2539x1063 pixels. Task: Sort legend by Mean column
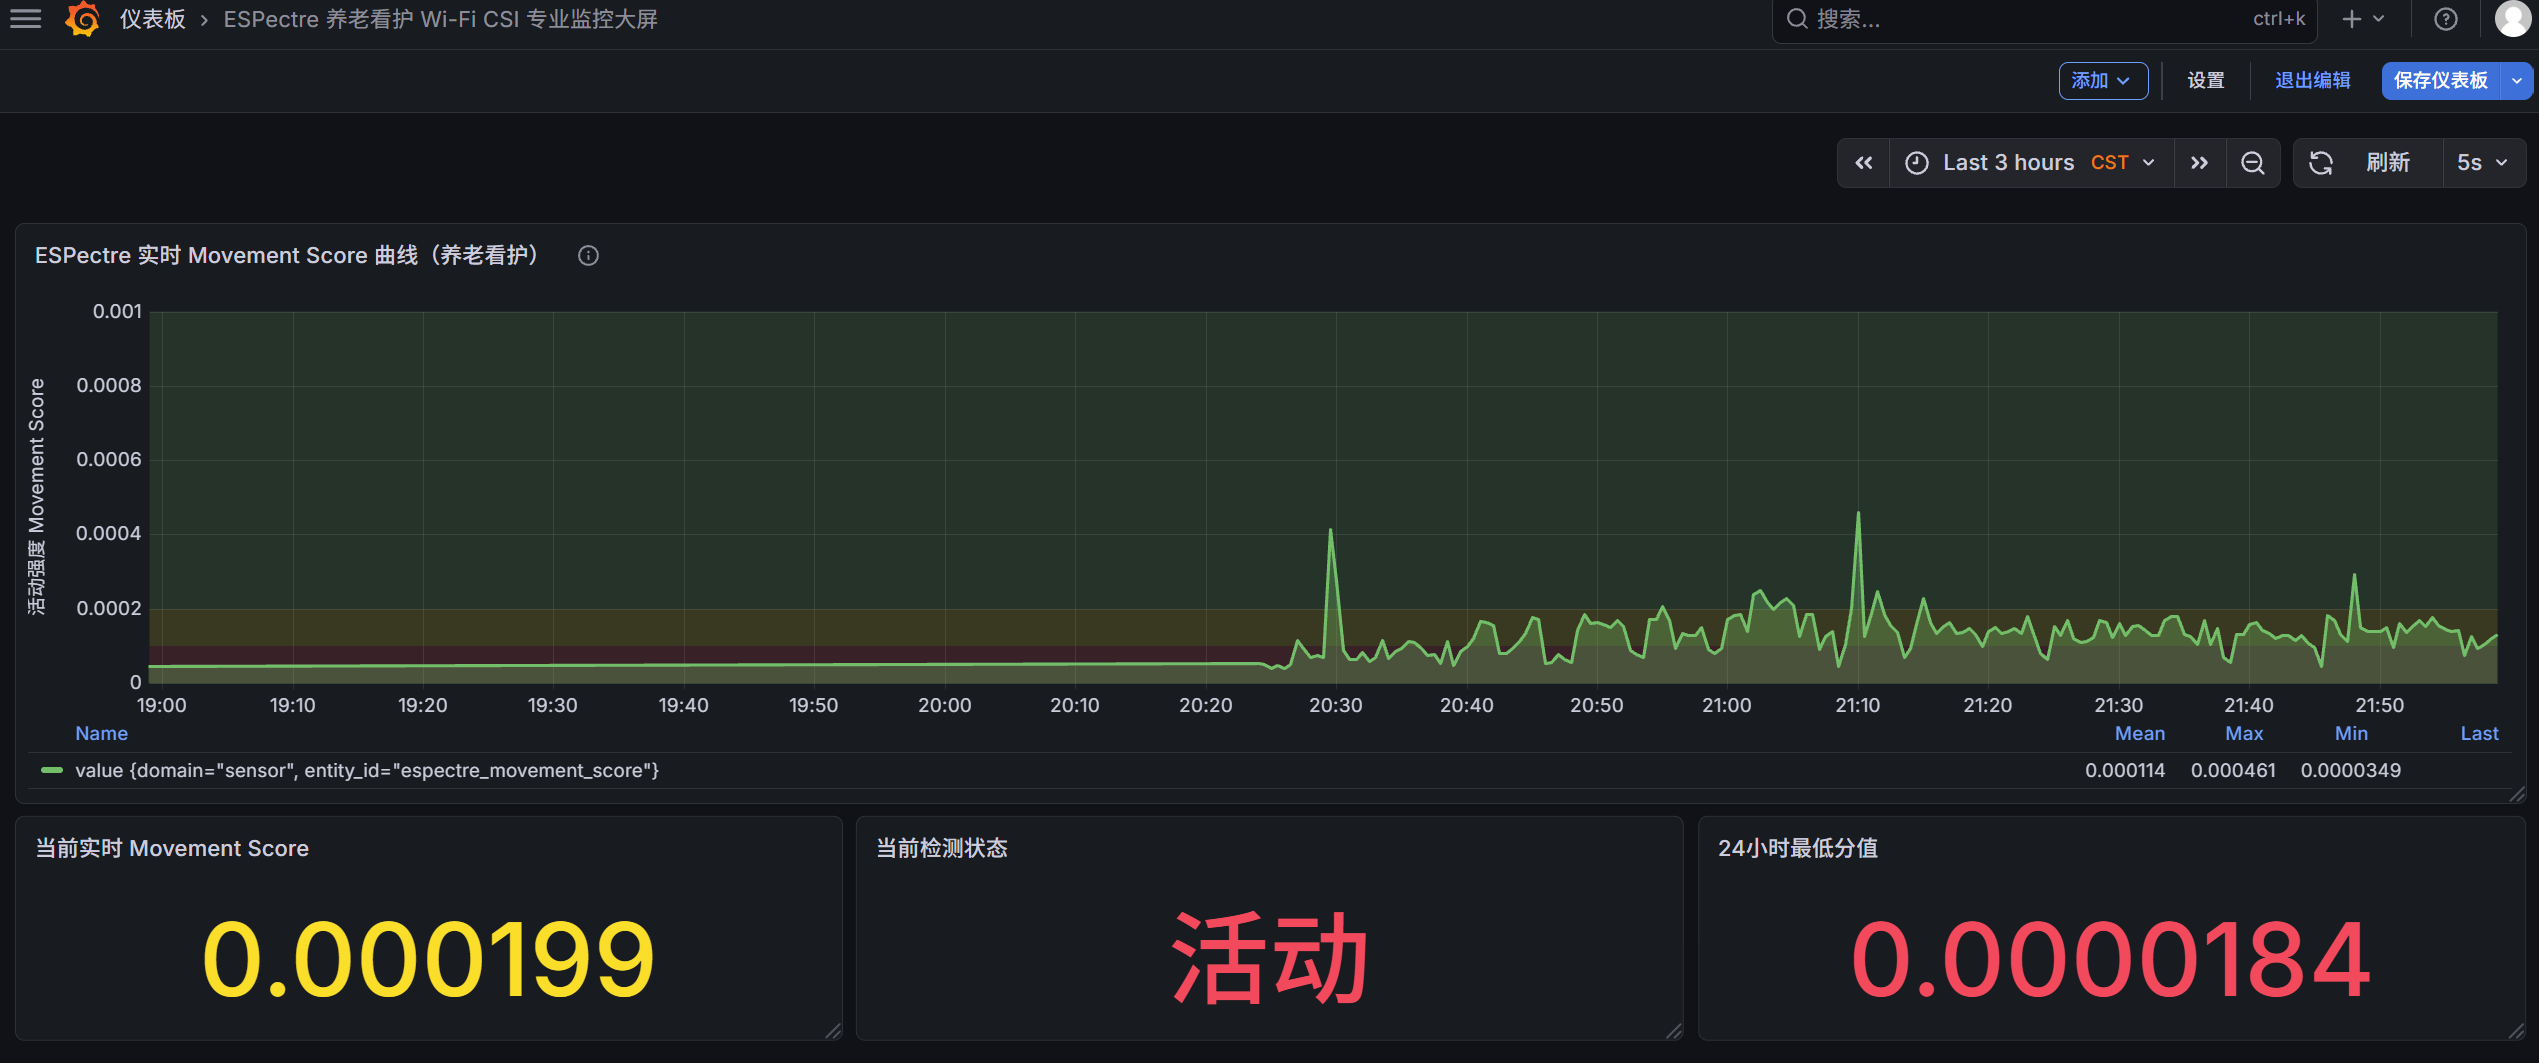point(2139,734)
